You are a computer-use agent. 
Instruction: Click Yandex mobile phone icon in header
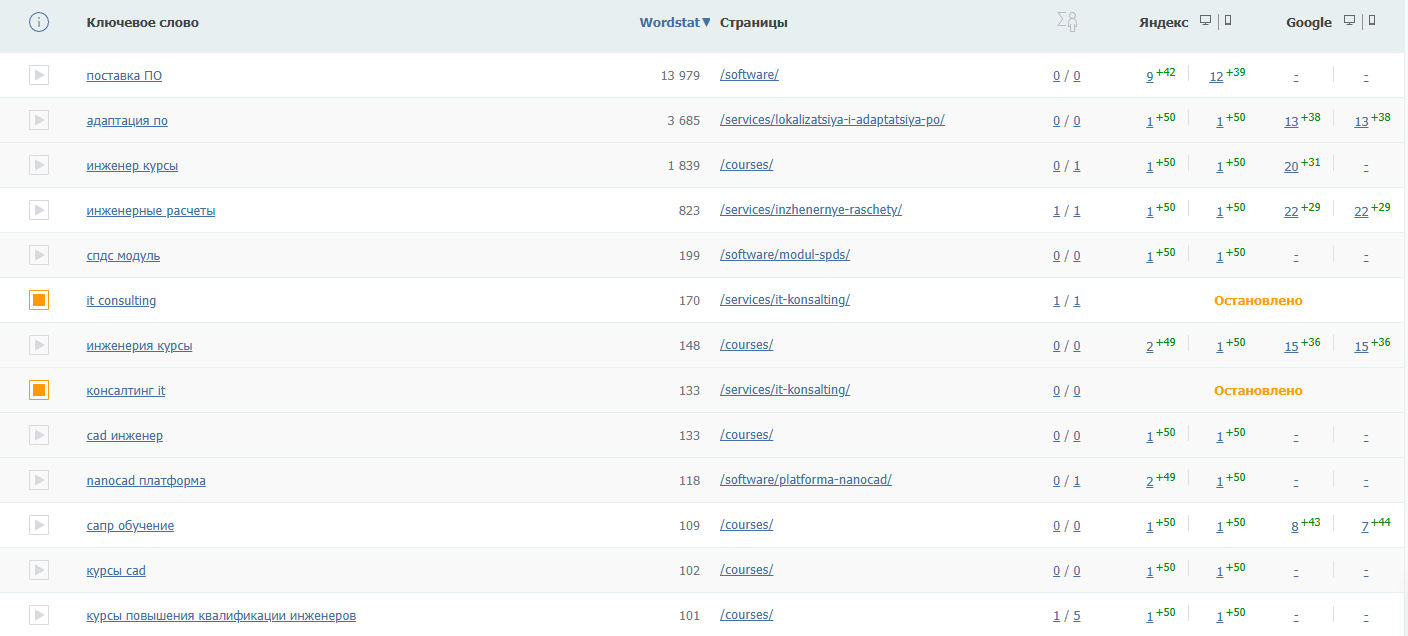click(x=1228, y=21)
